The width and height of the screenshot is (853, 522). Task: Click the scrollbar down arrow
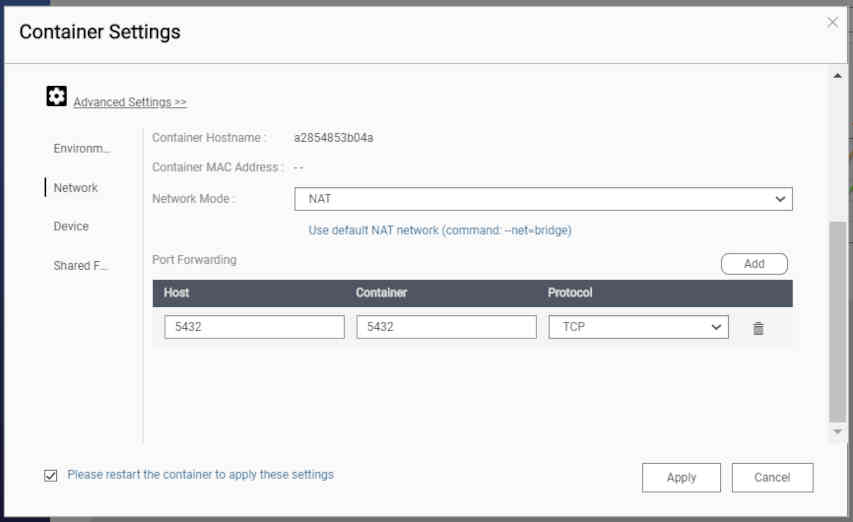pyautogui.click(x=838, y=432)
